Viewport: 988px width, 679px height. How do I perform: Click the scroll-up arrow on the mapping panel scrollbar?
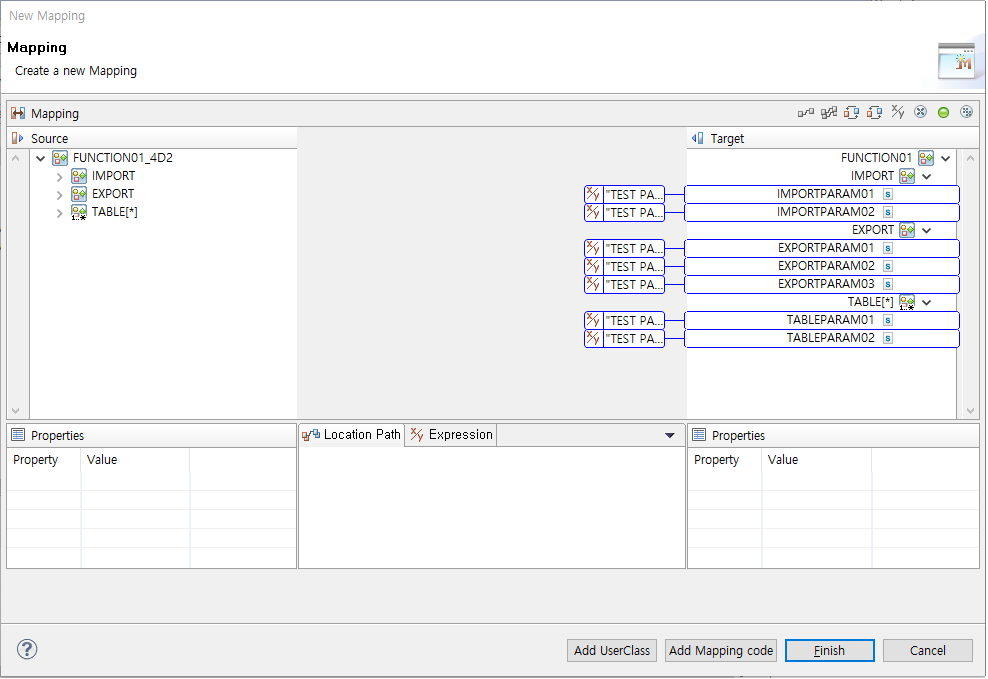click(15, 157)
